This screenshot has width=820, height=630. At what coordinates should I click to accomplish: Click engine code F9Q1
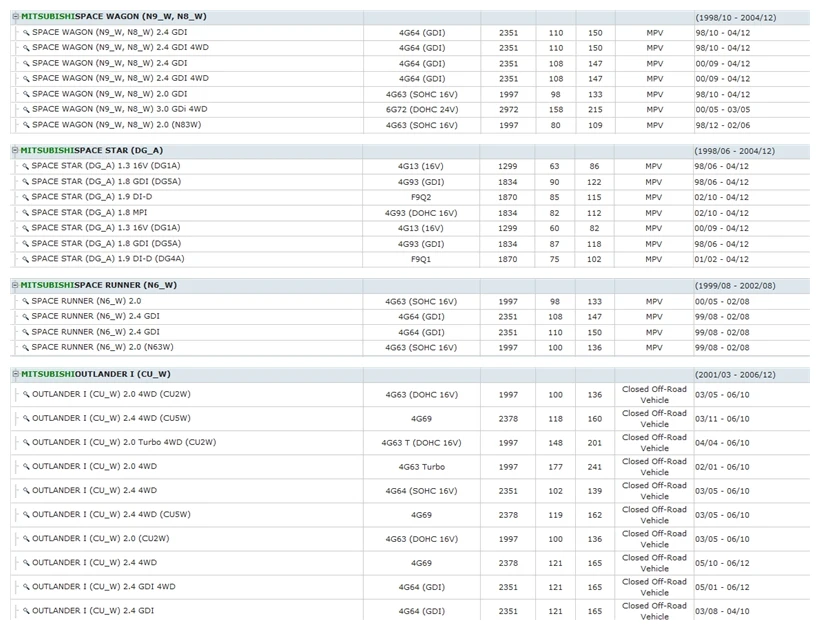(421, 259)
